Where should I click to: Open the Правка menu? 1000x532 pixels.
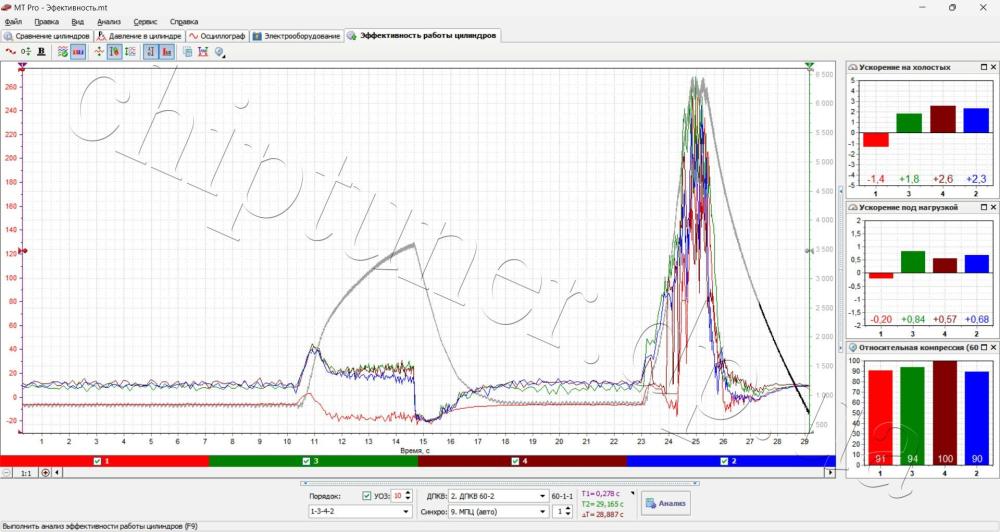point(47,22)
